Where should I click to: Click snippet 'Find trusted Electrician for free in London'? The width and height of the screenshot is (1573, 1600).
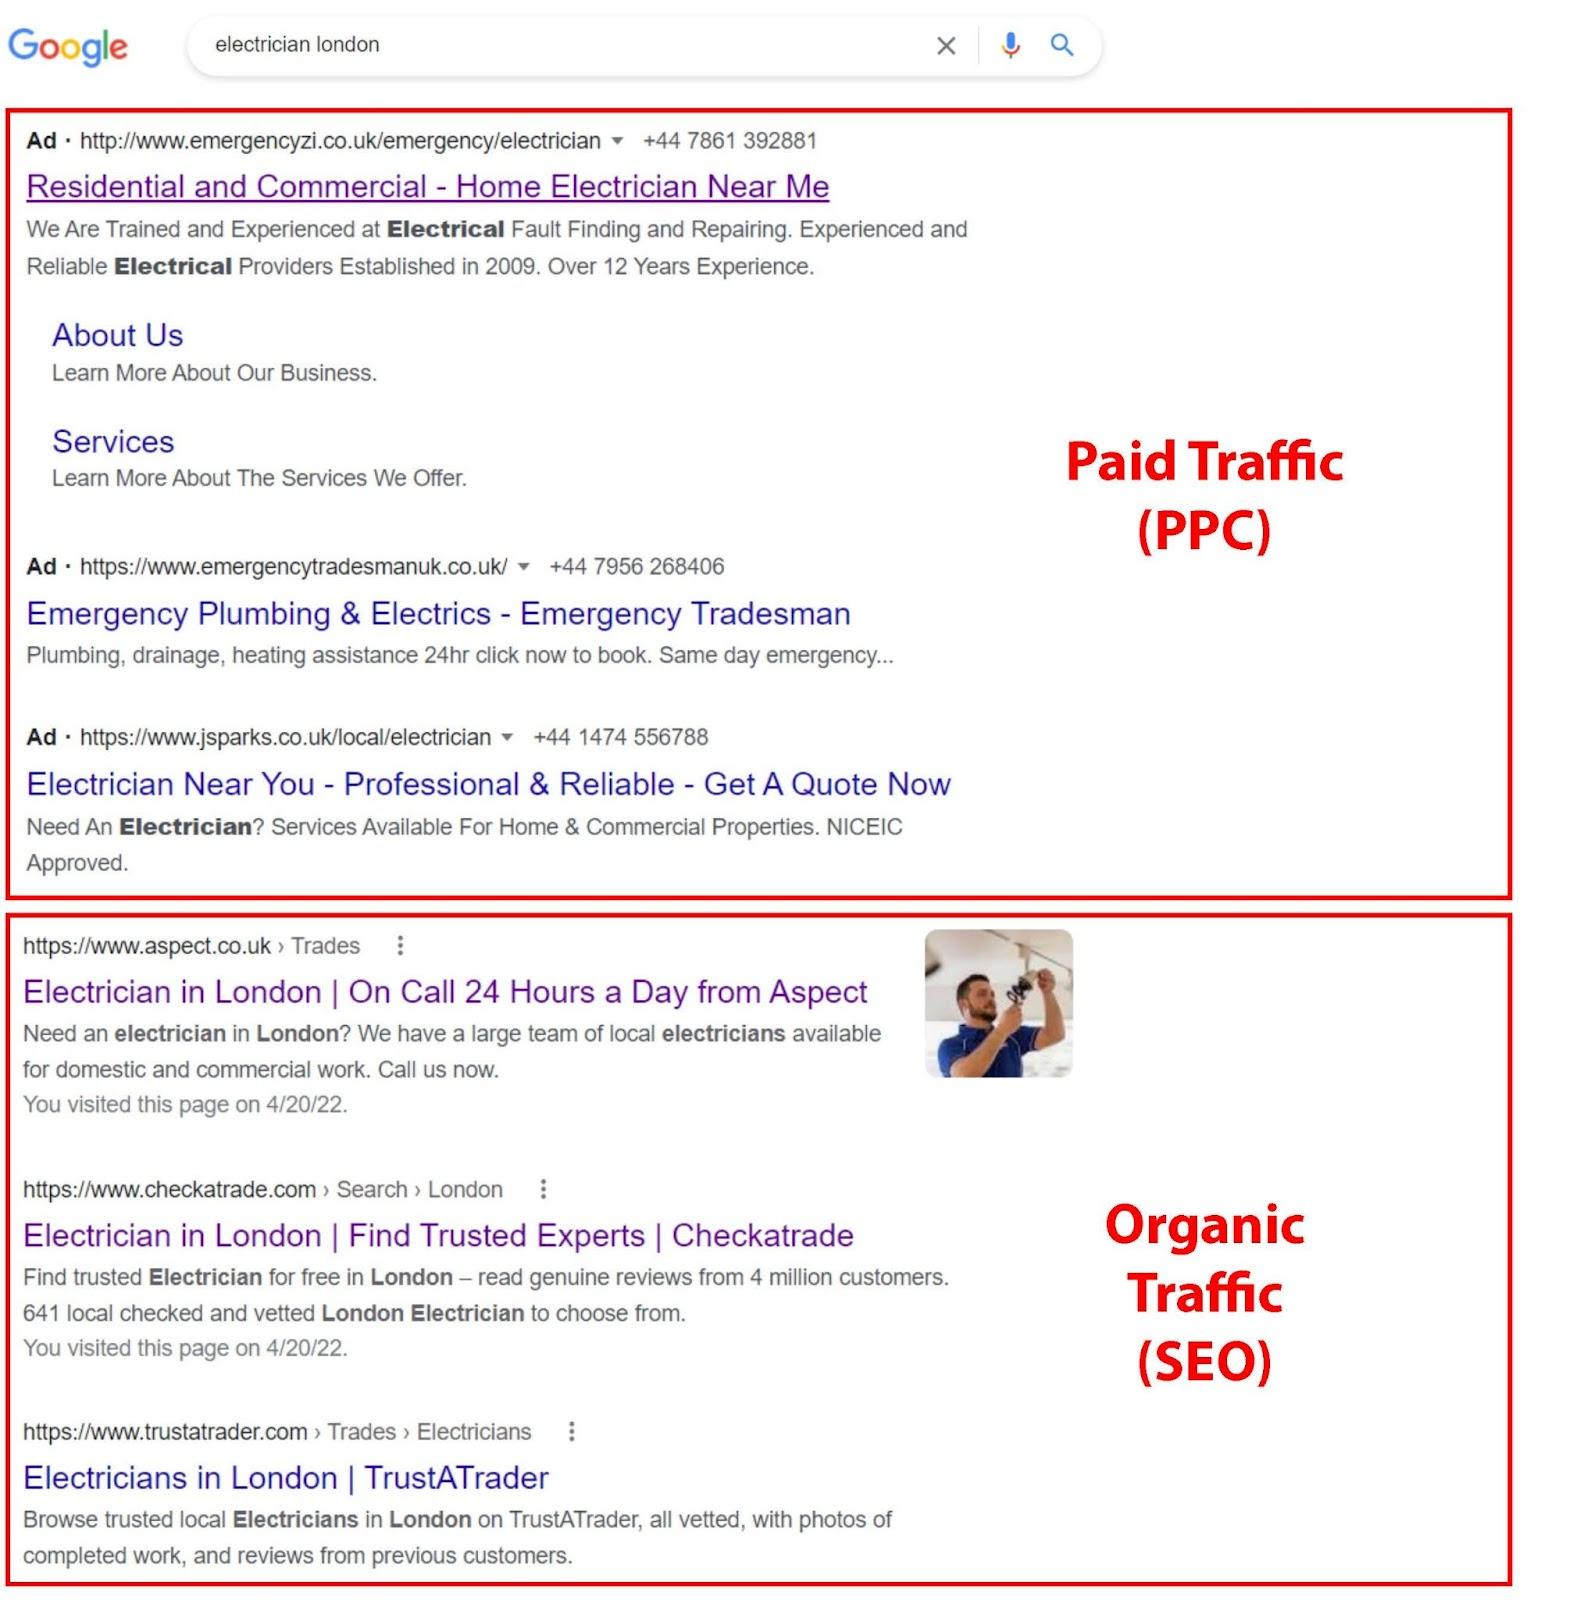[486, 1295]
